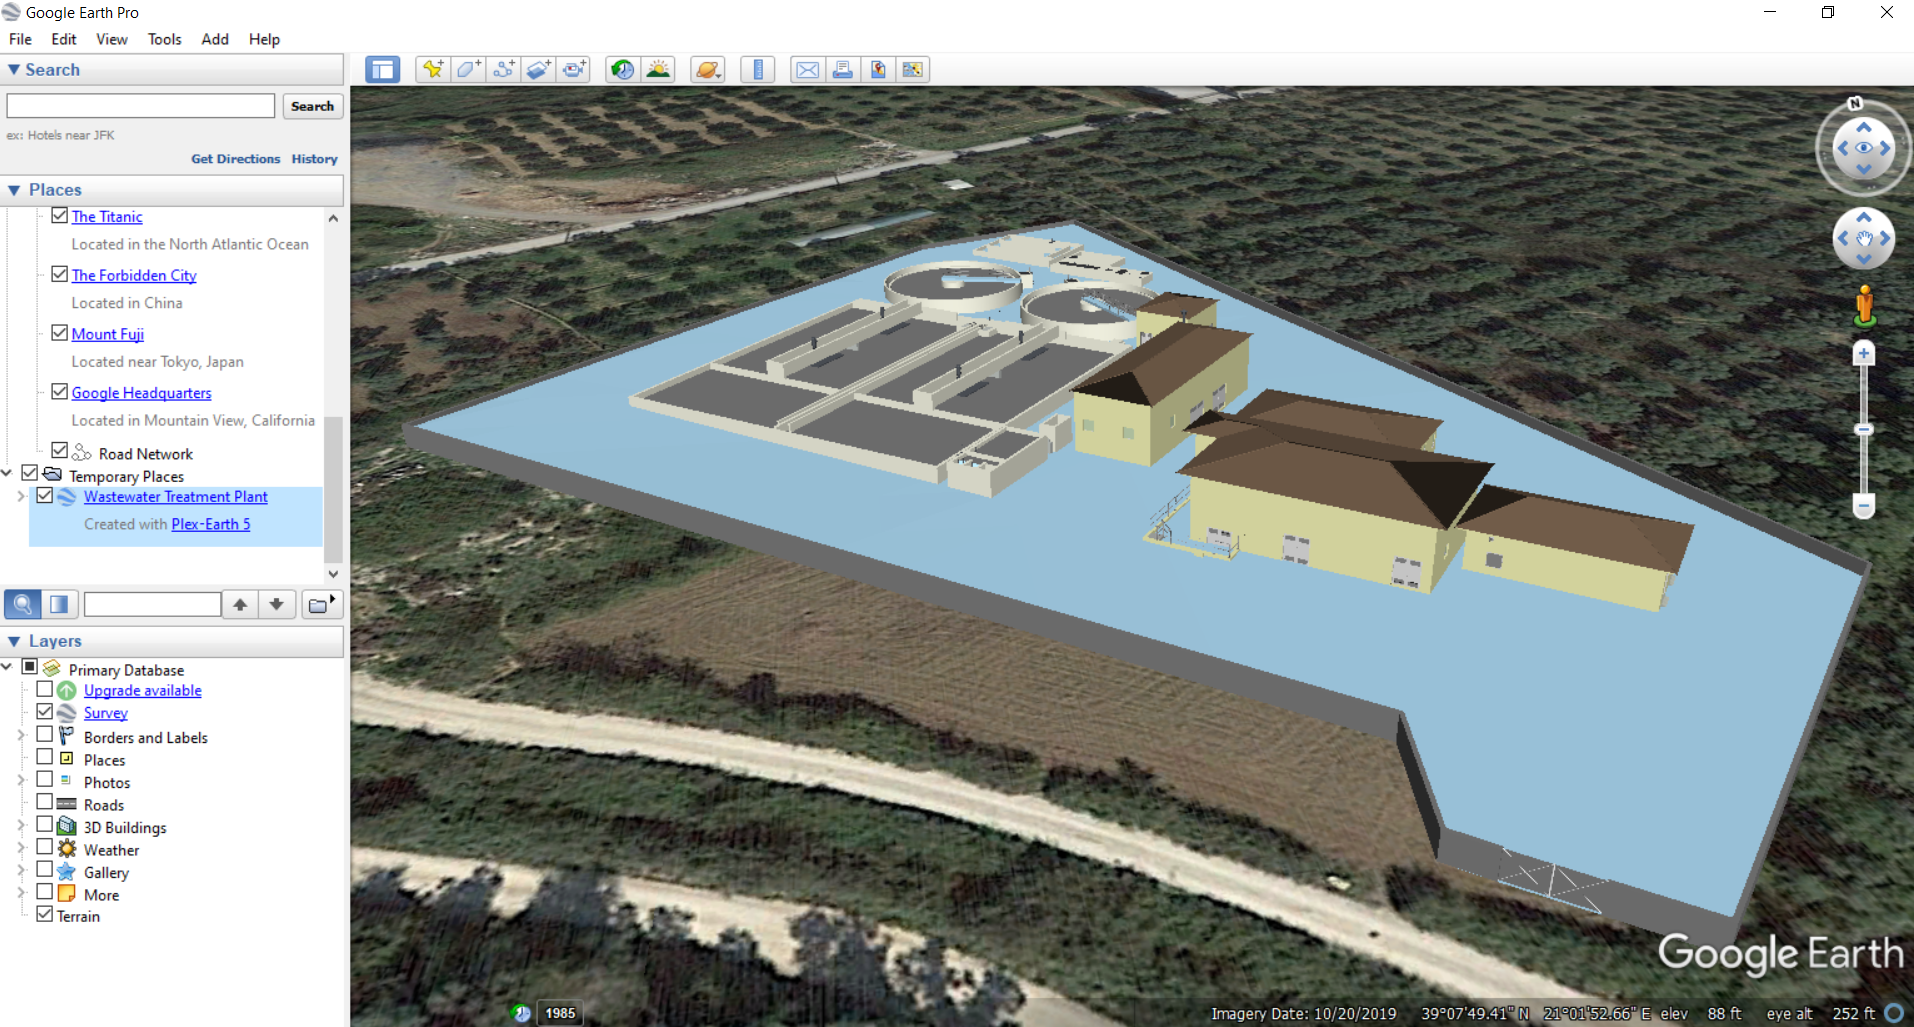The height and width of the screenshot is (1027, 1914).
Task: Email the current view
Action: click(x=807, y=69)
